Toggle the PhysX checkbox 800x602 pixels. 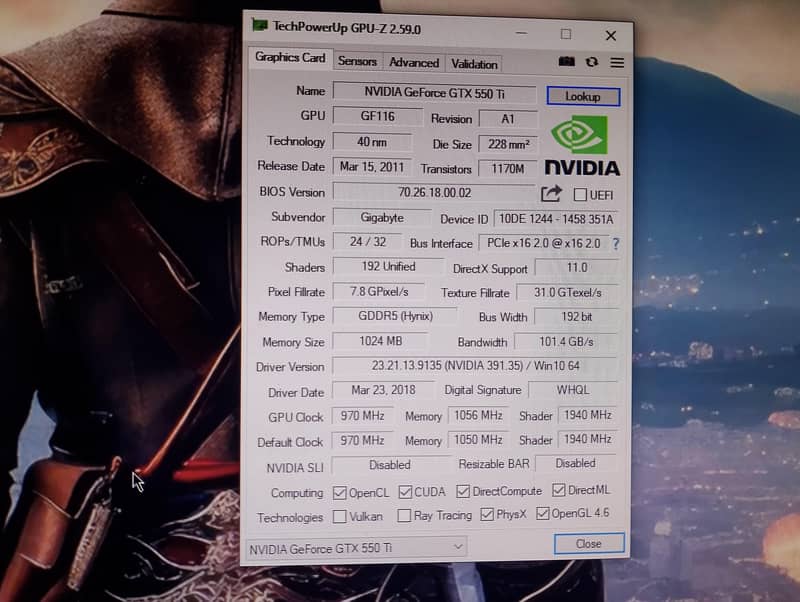click(487, 514)
